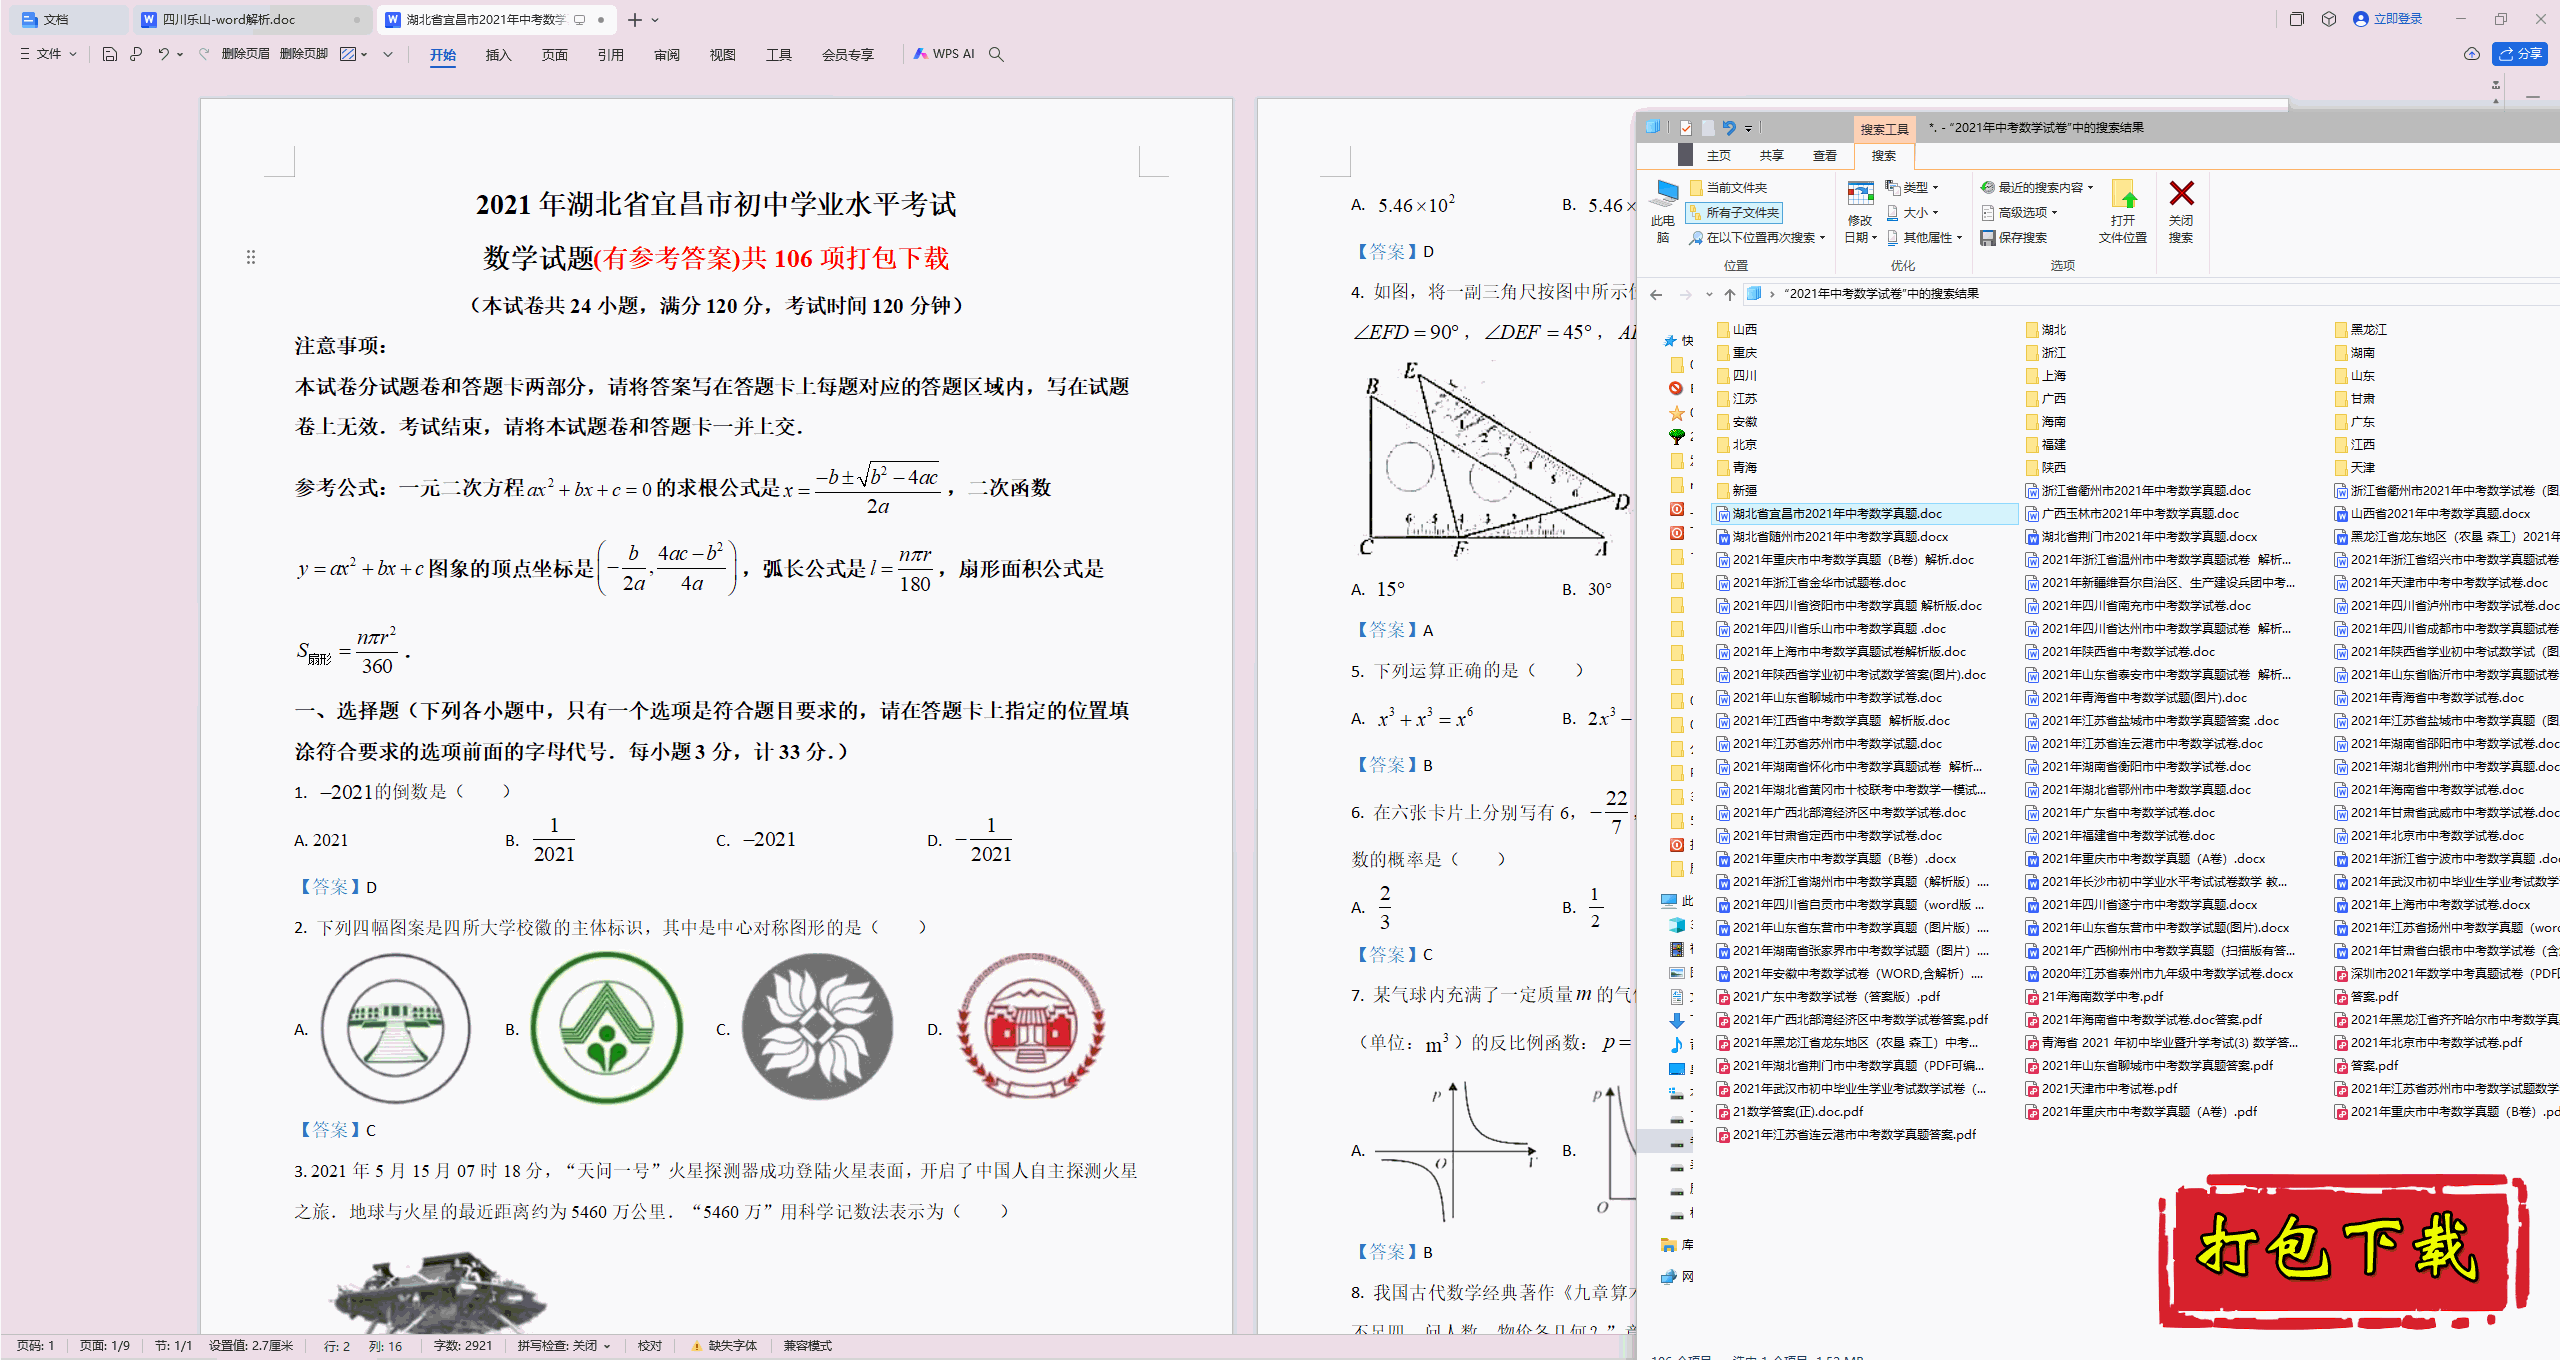Click the border/shading icon in WPS toolbar
The width and height of the screenshot is (2560, 1360).
tap(348, 54)
